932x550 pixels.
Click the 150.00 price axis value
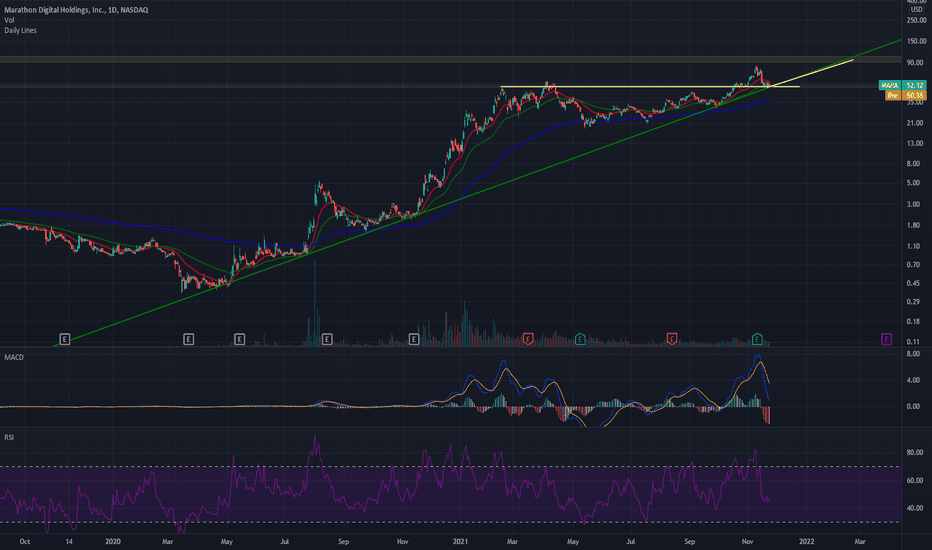(917, 41)
